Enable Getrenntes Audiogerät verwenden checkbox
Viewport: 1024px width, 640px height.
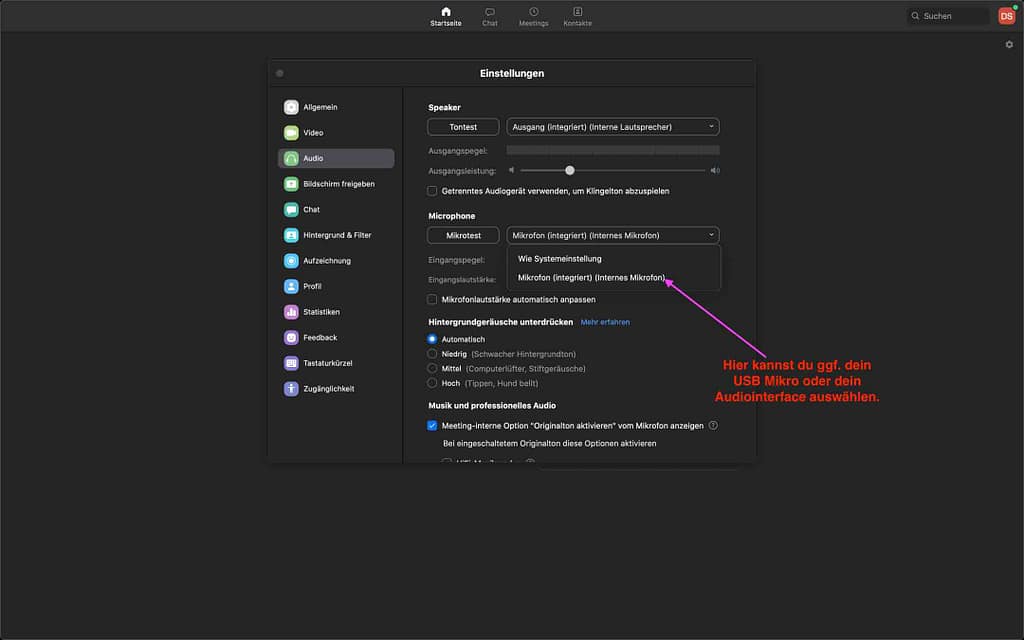pyautogui.click(x=432, y=191)
